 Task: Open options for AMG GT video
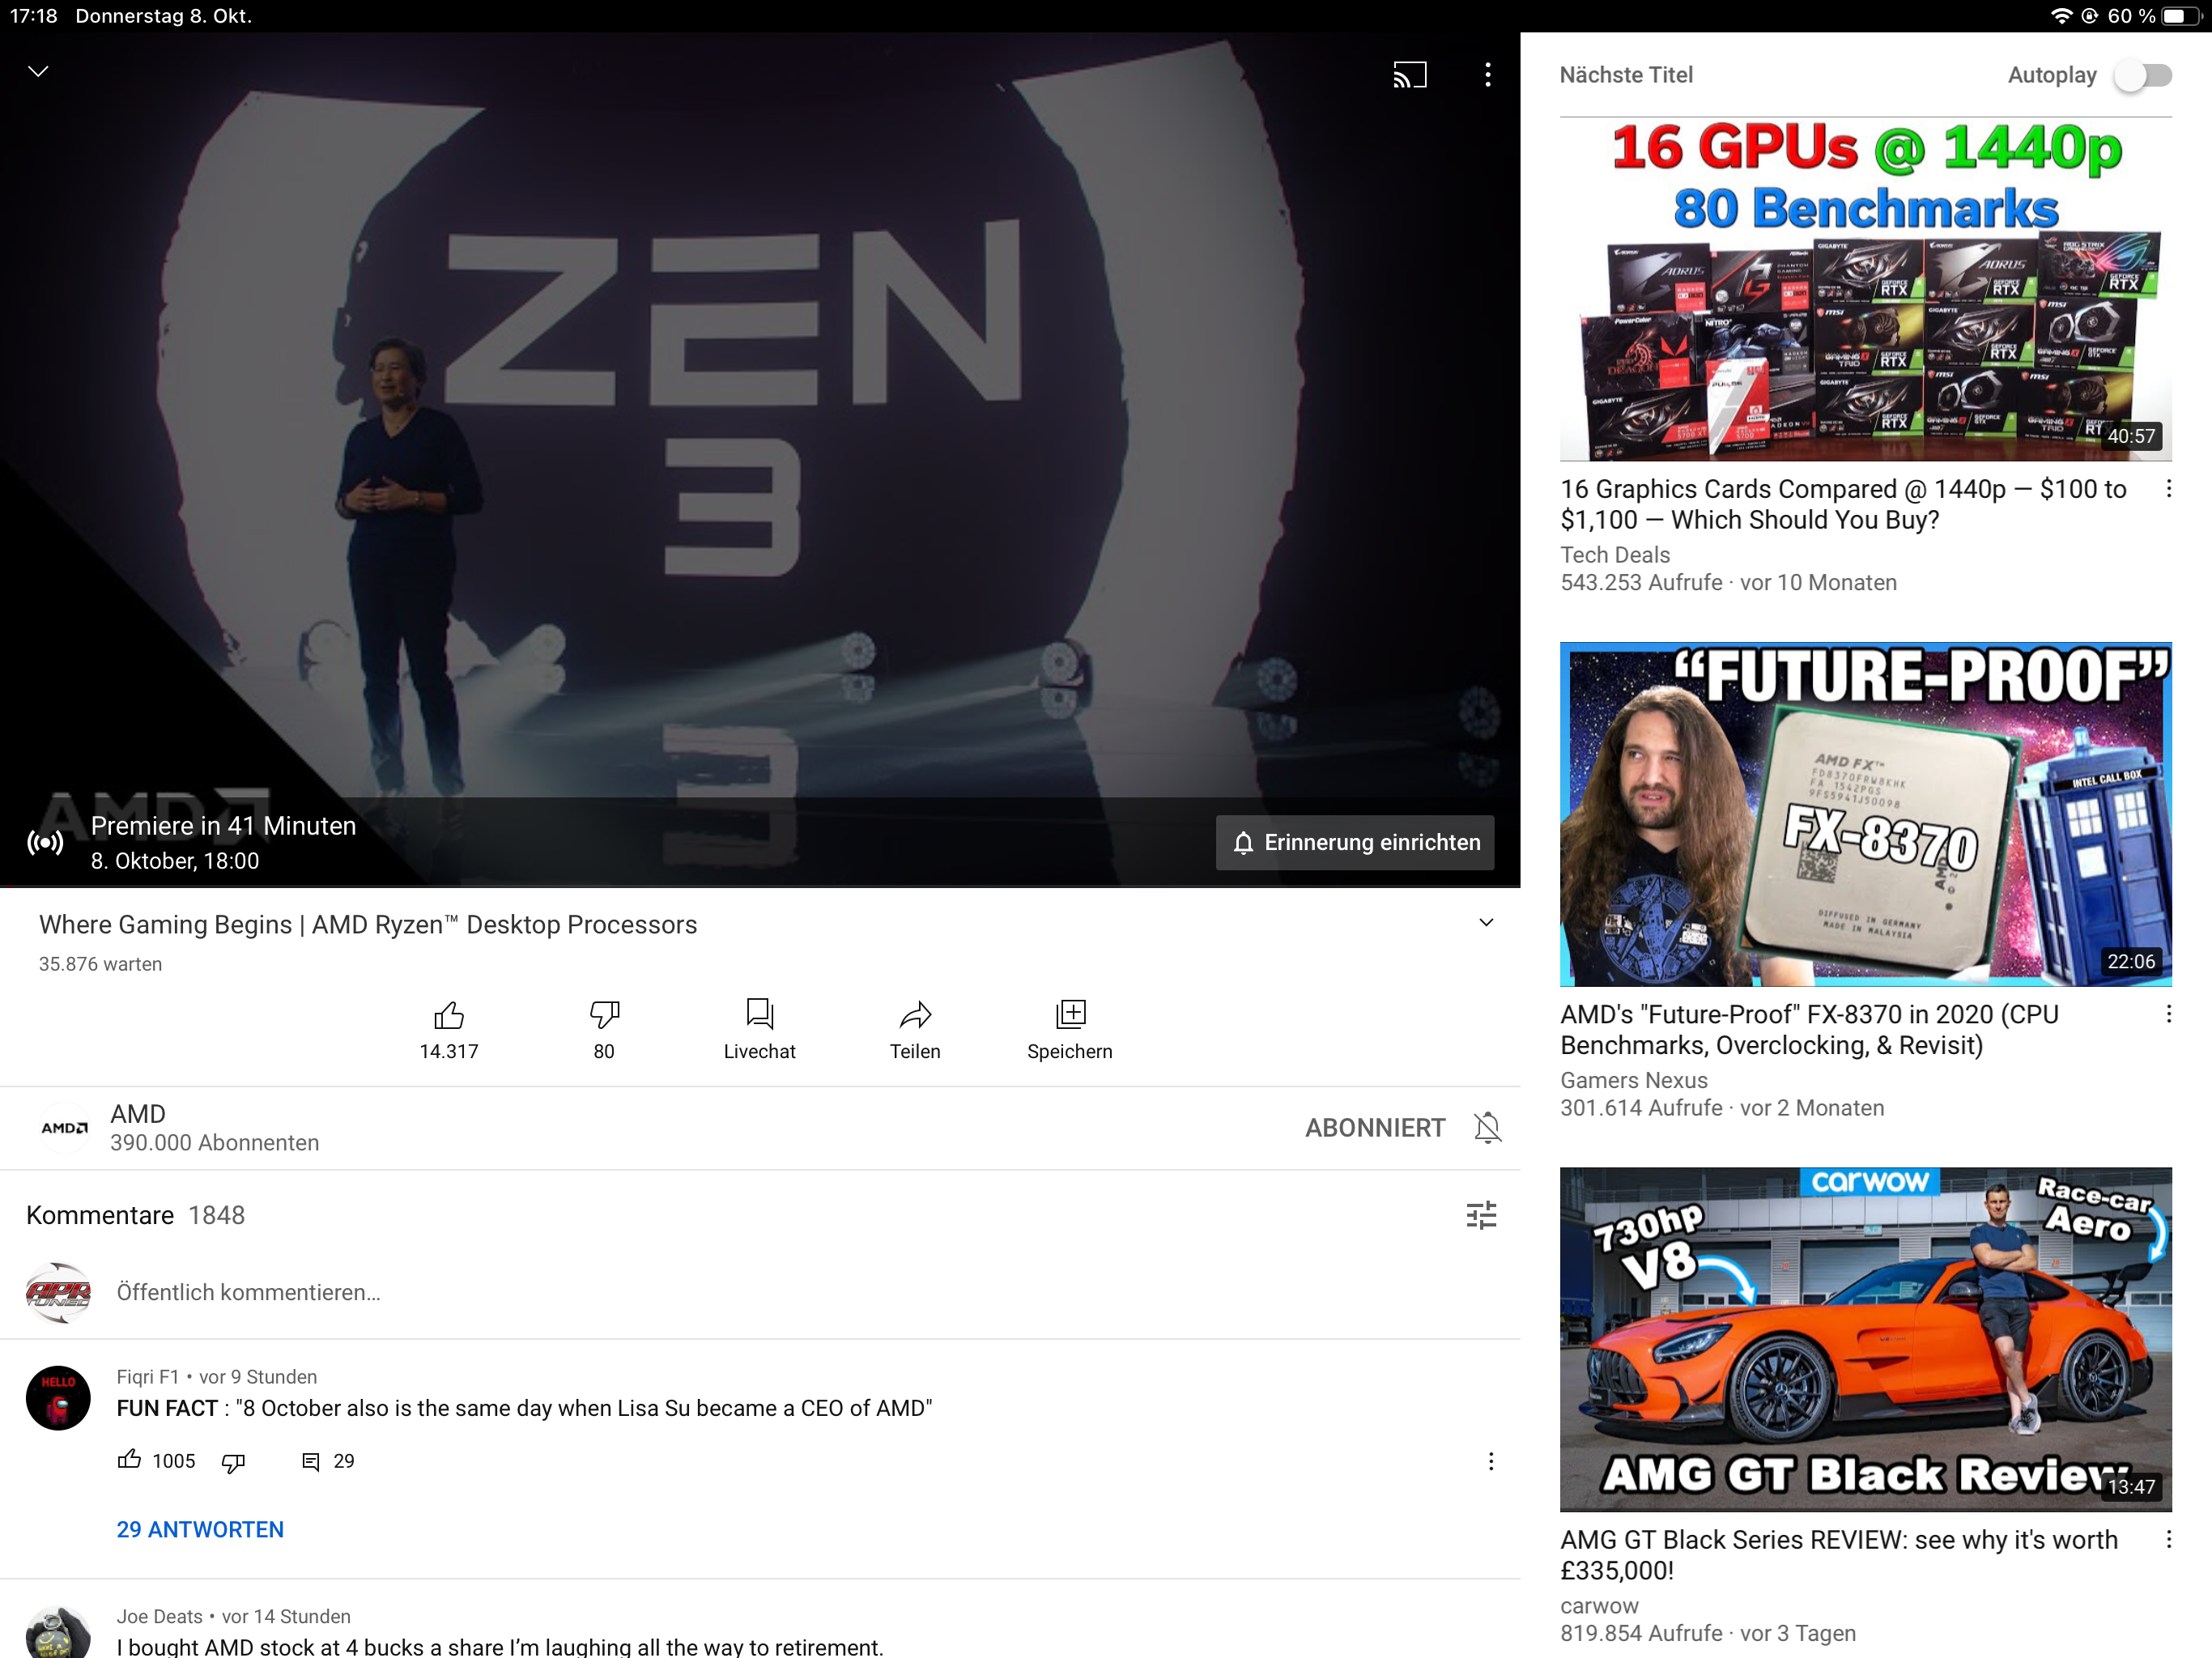(x=2168, y=1539)
